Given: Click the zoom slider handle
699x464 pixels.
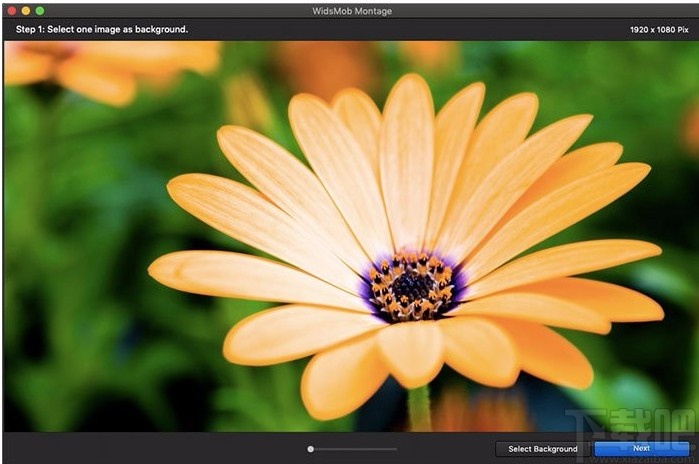Looking at the screenshot, I should pyautogui.click(x=311, y=449).
